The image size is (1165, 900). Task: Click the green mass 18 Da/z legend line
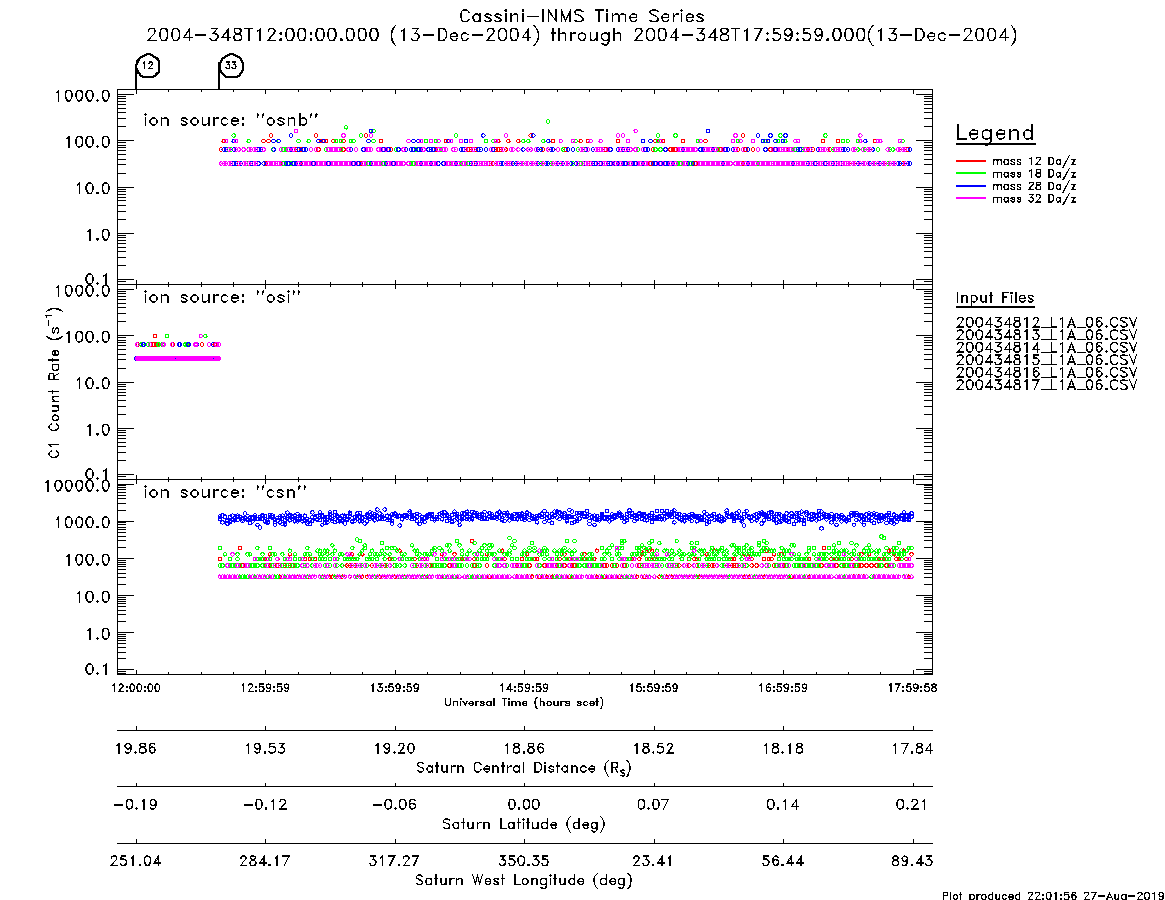[970, 174]
